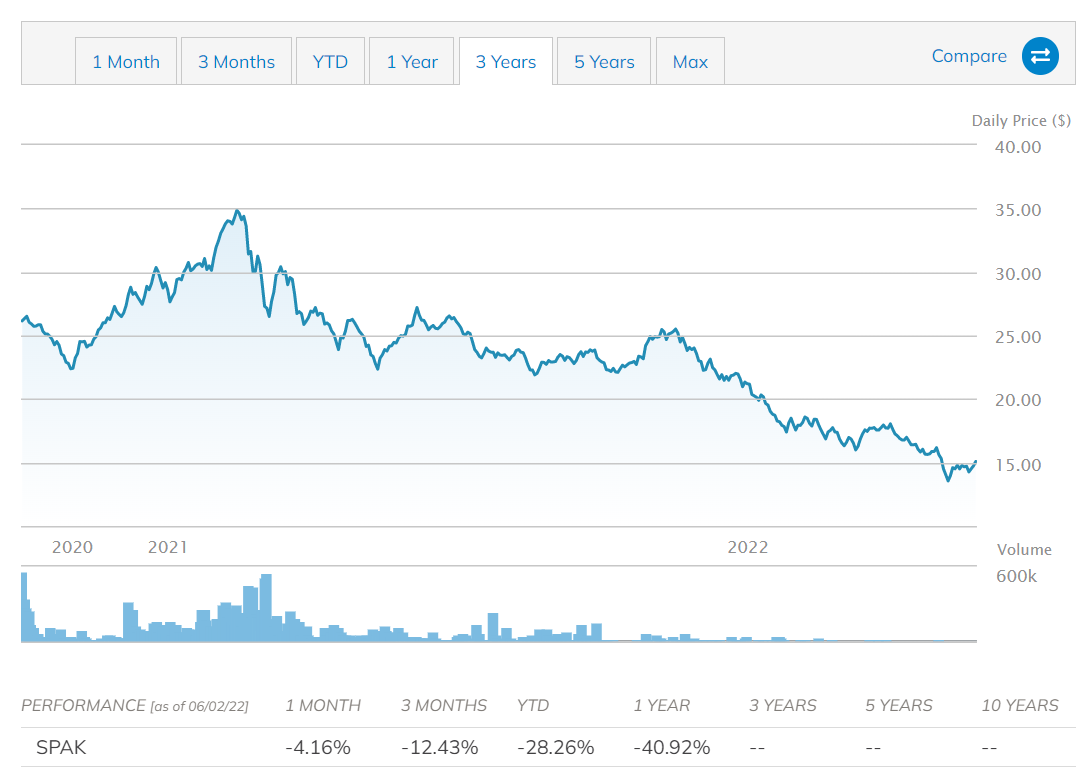Click the SPAK ticker in performance table

point(61,748)
